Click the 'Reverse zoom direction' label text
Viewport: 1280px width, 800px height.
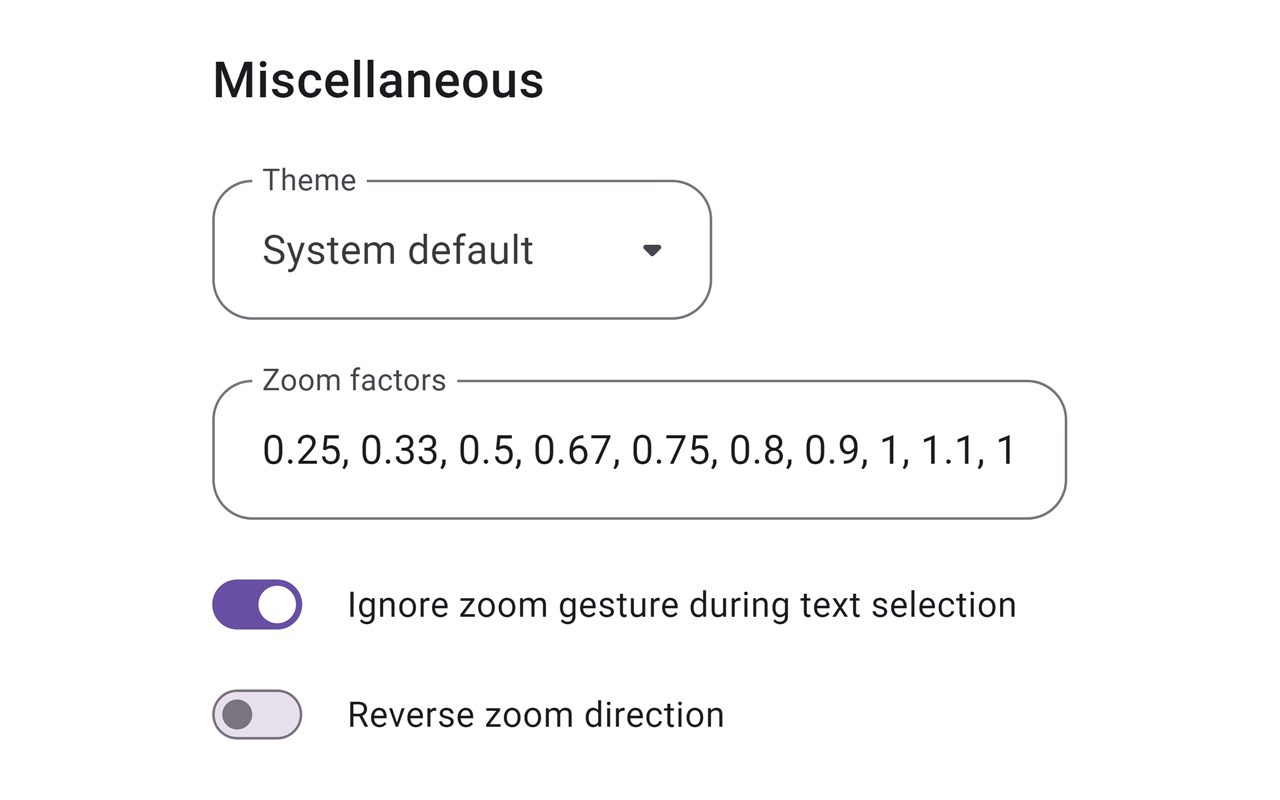click(x=535, y=715)
